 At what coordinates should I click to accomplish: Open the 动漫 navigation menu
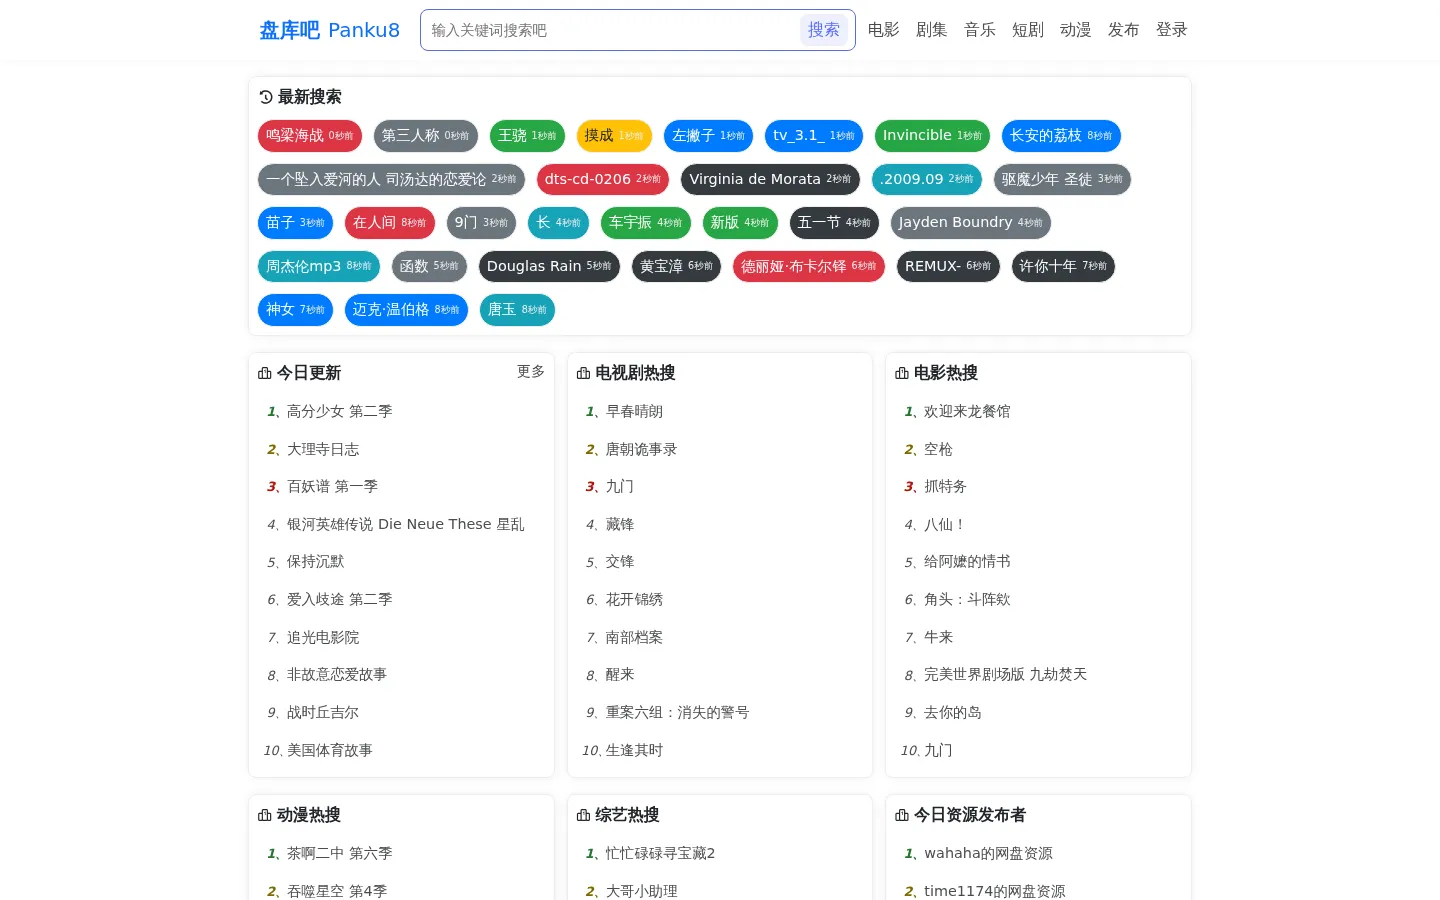1076,30
